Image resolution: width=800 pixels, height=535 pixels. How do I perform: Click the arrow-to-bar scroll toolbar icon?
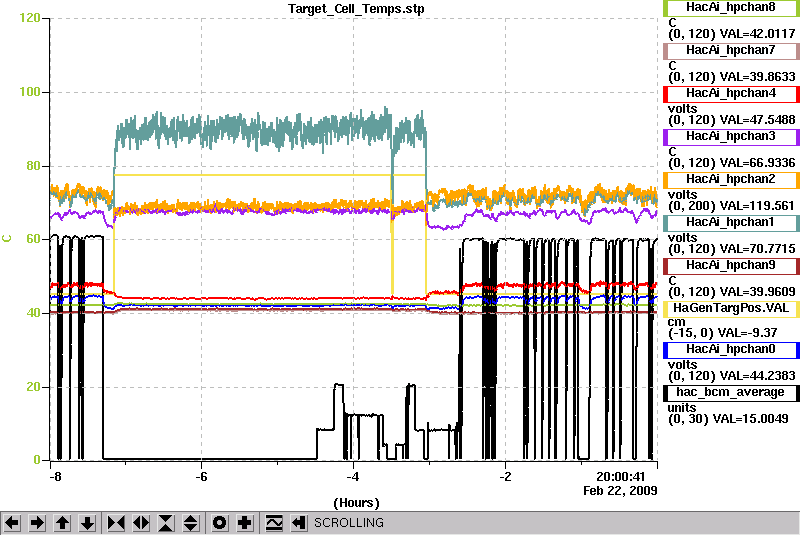point(299,523)
